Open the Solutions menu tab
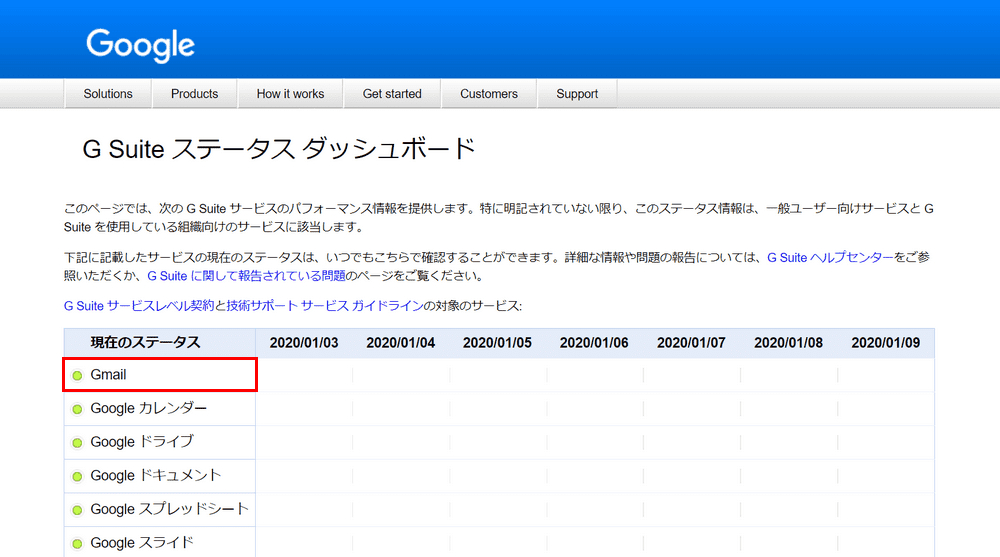1000x557 pixels. tap(108, 94)
